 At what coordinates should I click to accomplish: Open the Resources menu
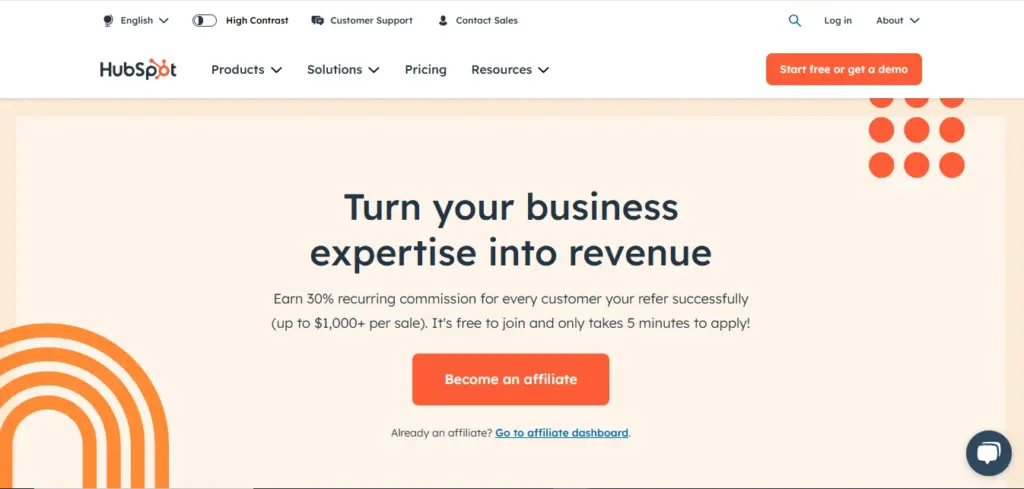pos(510,70)
